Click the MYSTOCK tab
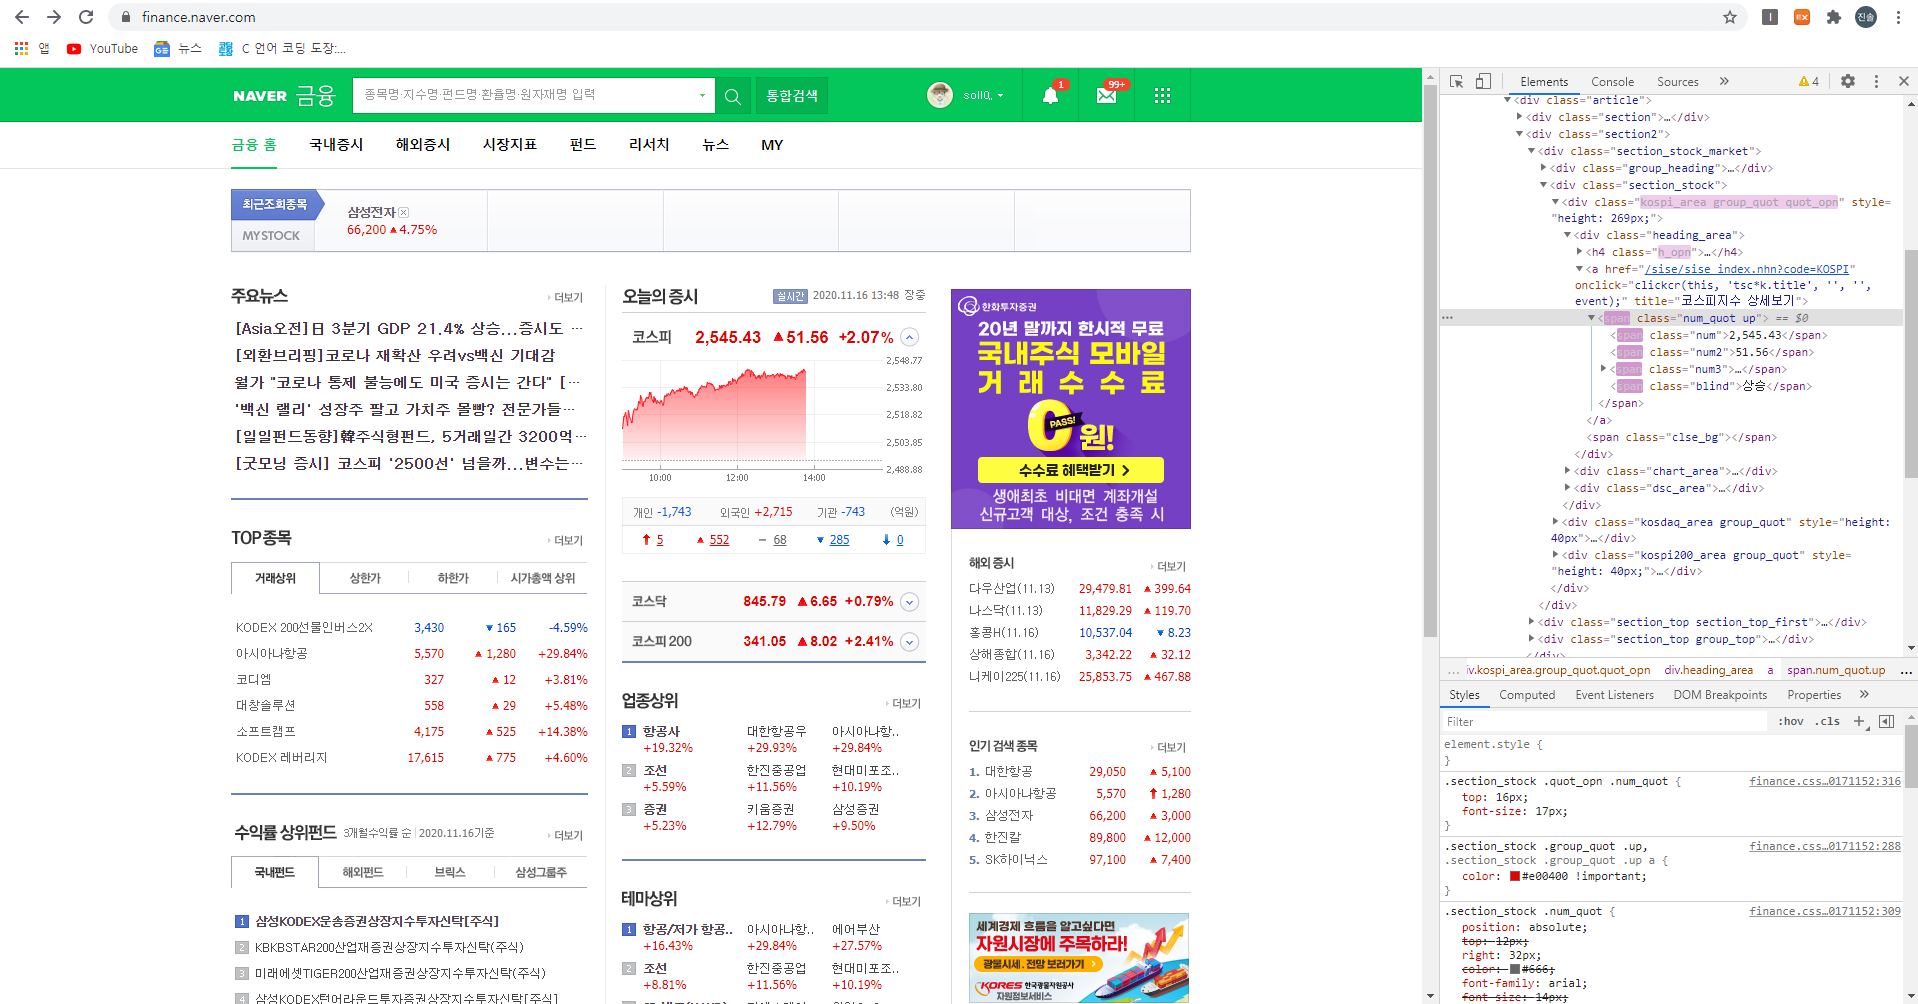 (271, 236)
